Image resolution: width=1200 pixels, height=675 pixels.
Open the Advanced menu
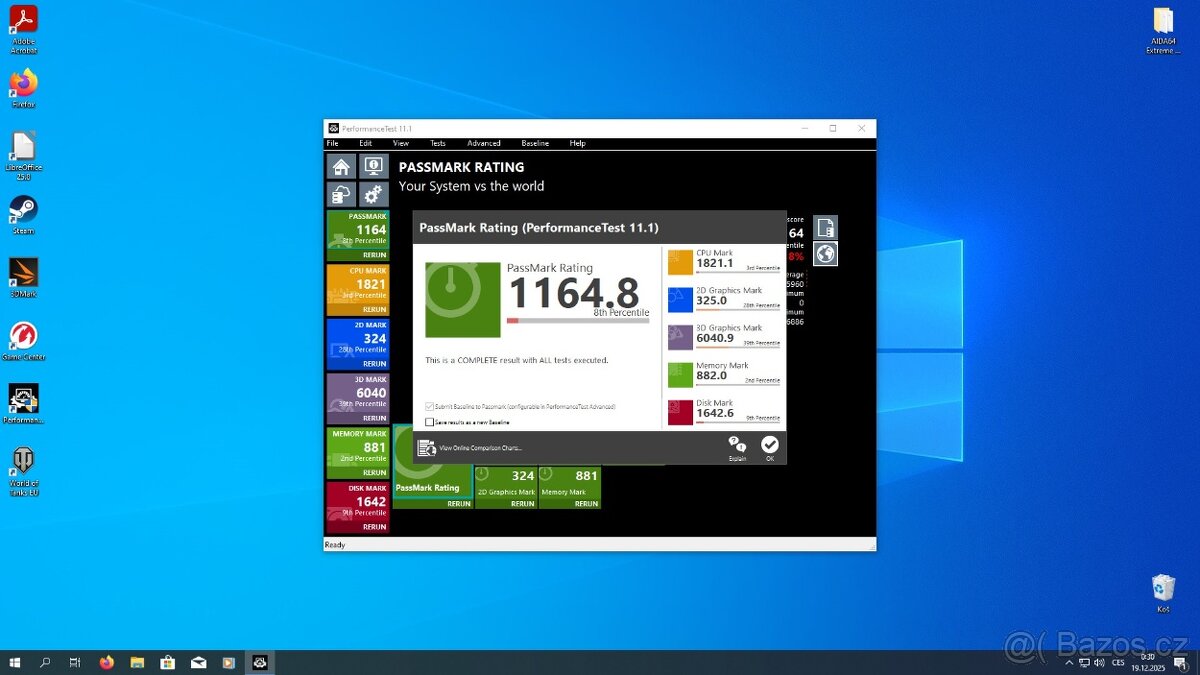[x=483, y=143]
